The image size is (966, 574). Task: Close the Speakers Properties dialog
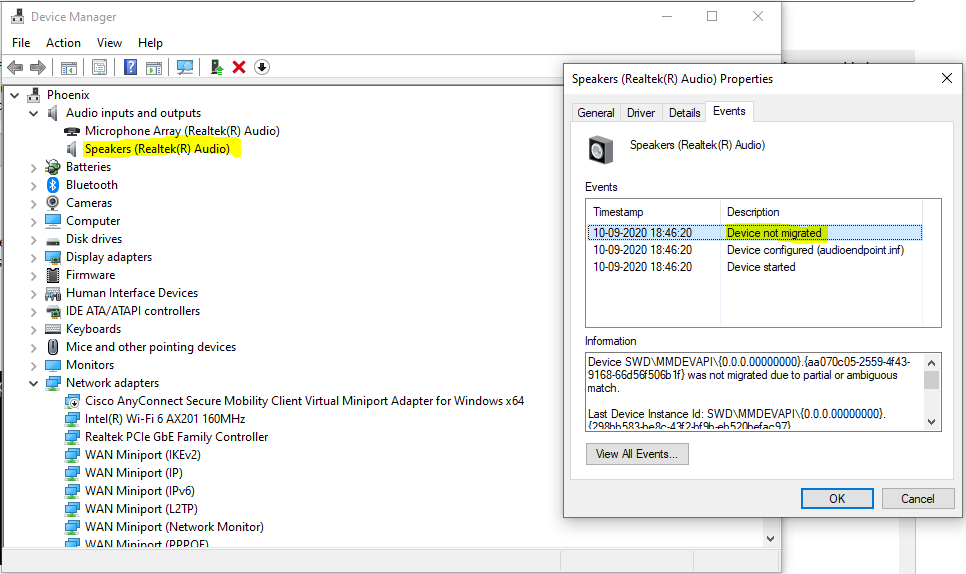coord(947,78)
